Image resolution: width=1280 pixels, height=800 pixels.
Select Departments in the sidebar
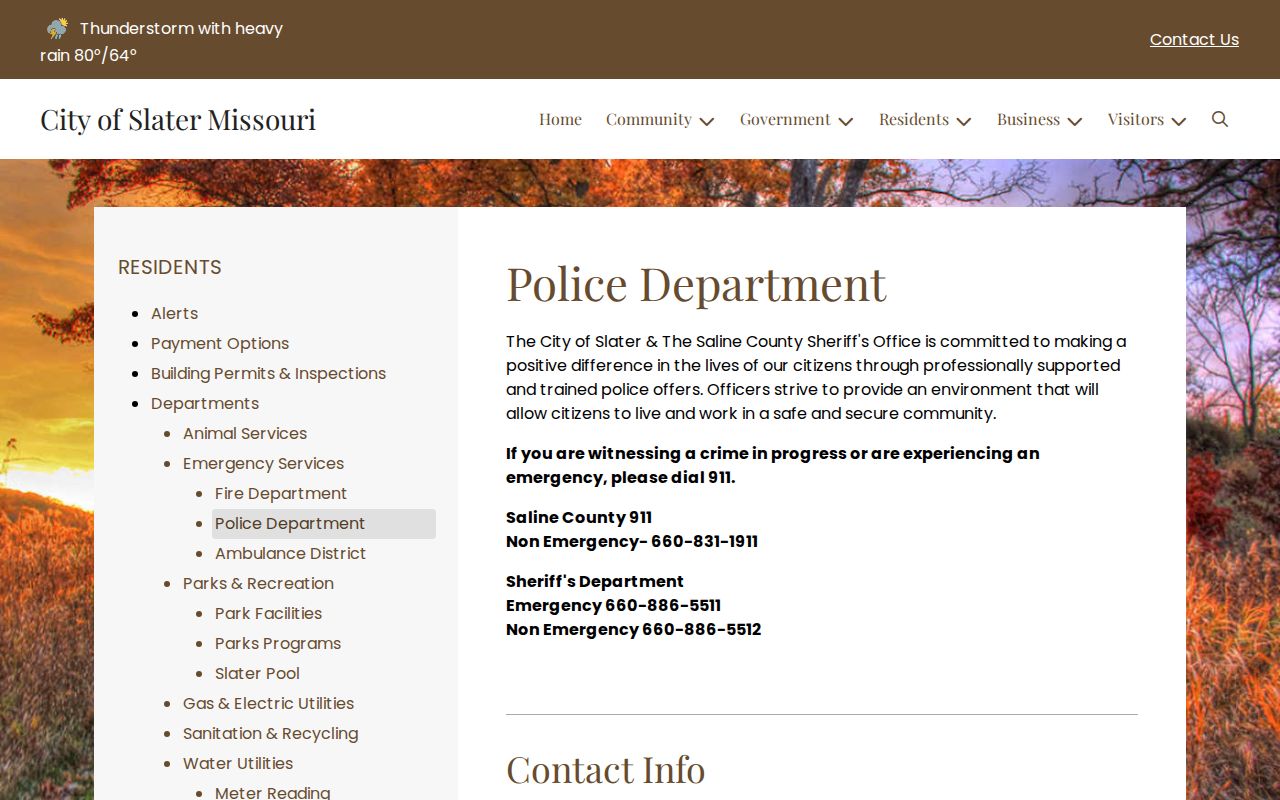(x=205, y=403)
